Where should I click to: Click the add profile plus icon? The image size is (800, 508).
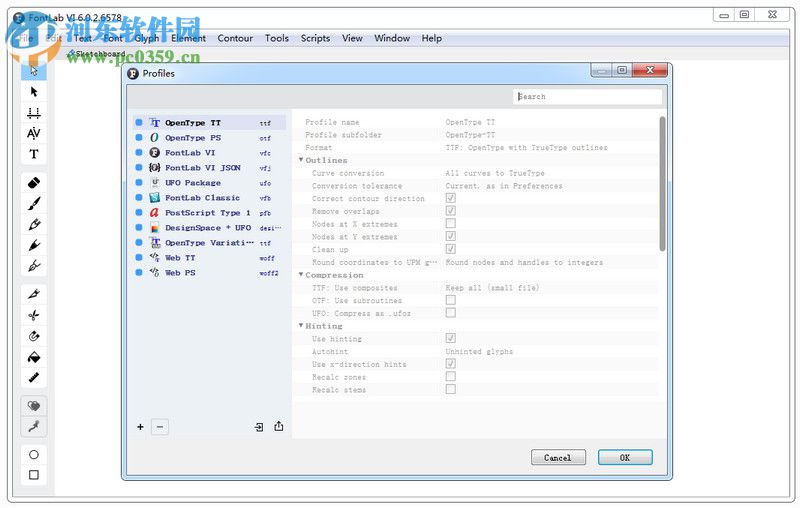coord(140,427)
